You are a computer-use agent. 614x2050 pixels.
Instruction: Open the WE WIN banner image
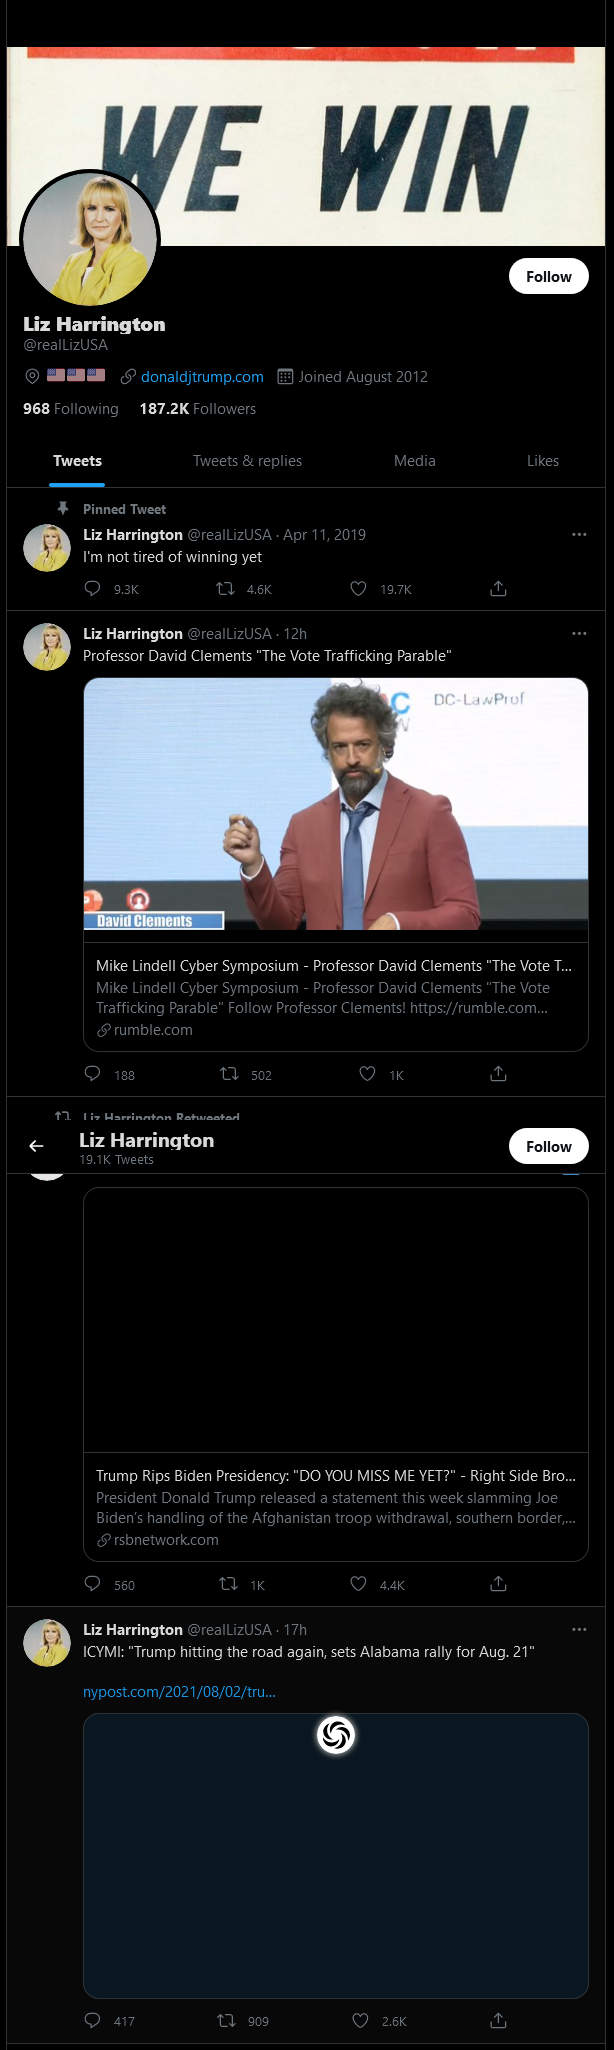[306, 146]
